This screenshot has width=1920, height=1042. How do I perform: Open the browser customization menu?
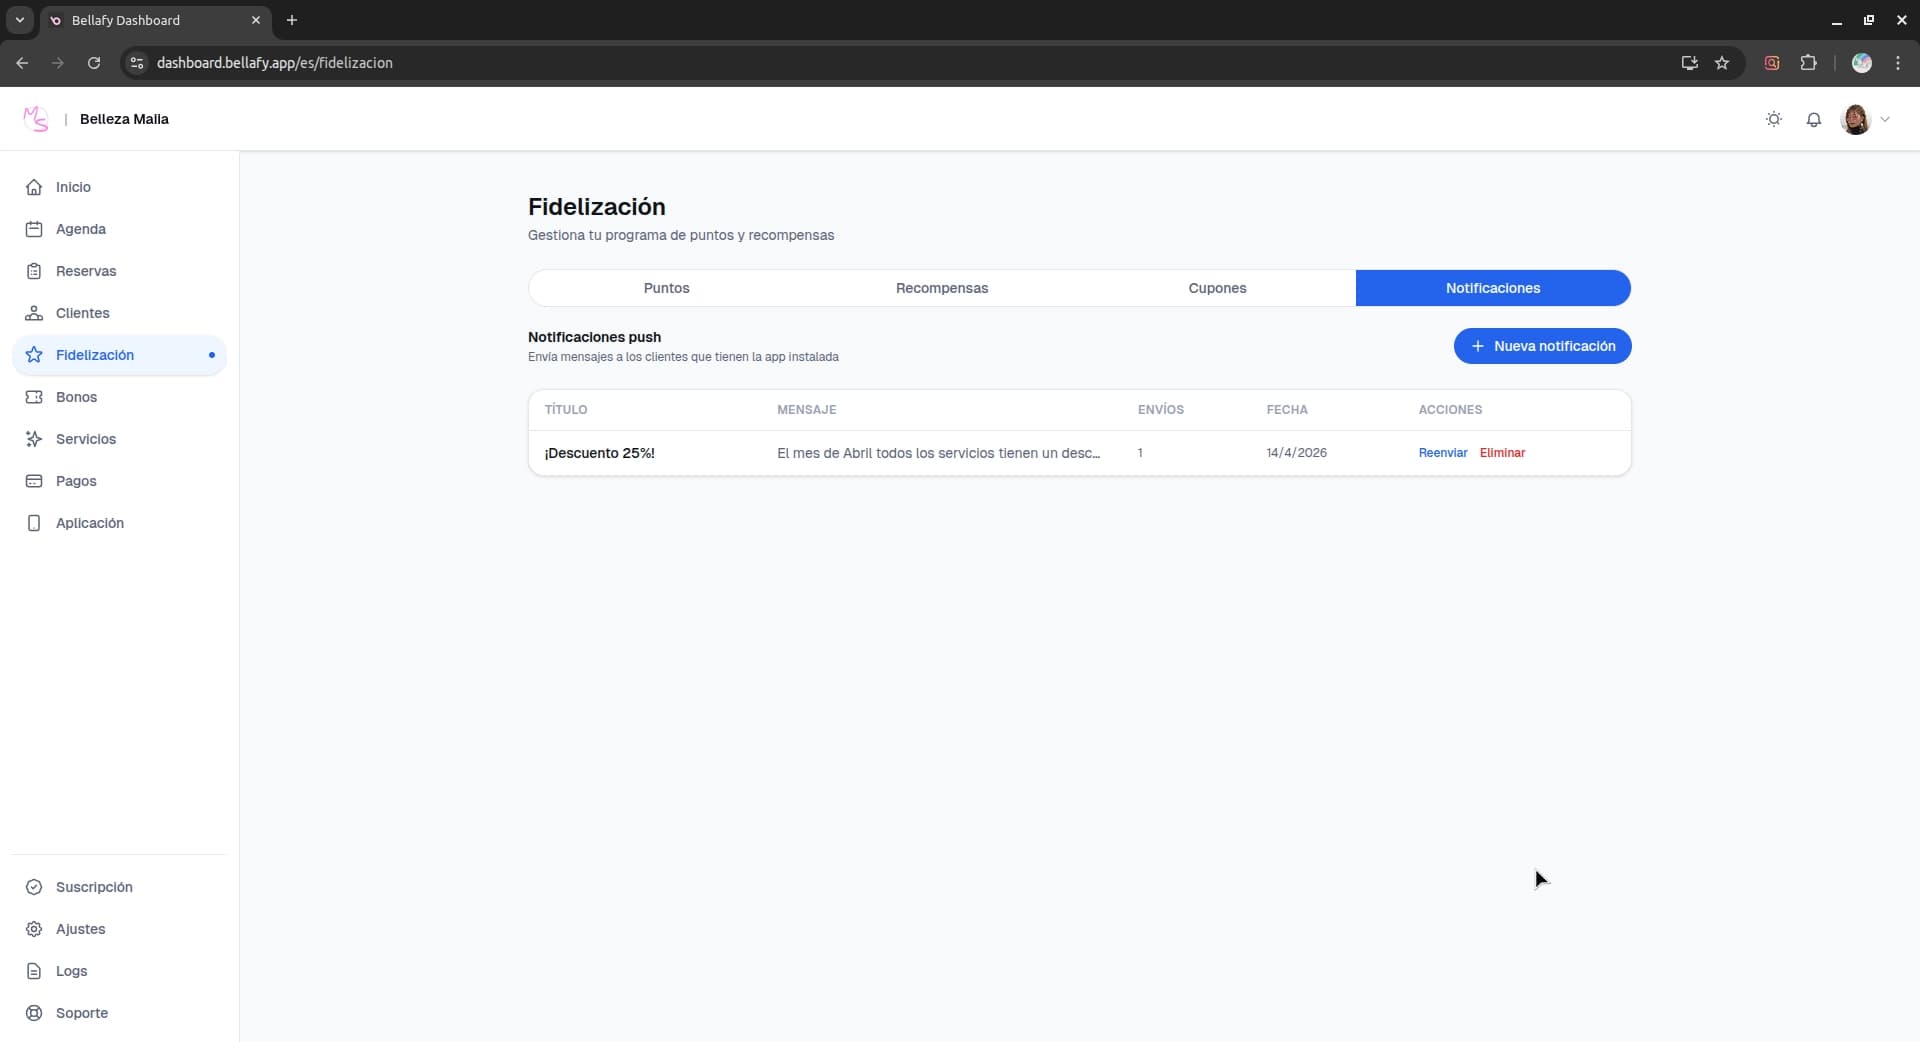point(1898,63)
